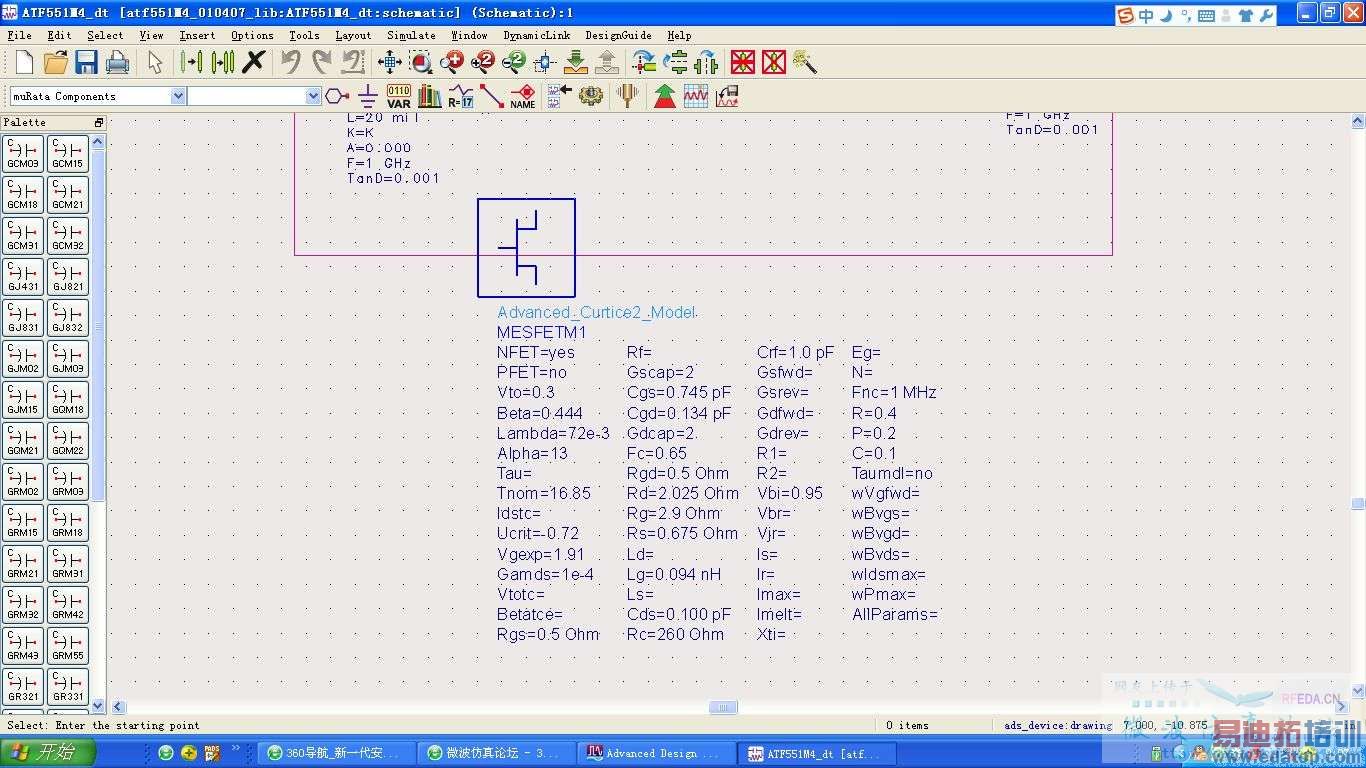Image resolution: width=1366 pixels, height=768 pixels.
Task: Zoom in by two with the red magnifier
Action: click(x=483, y=62)
